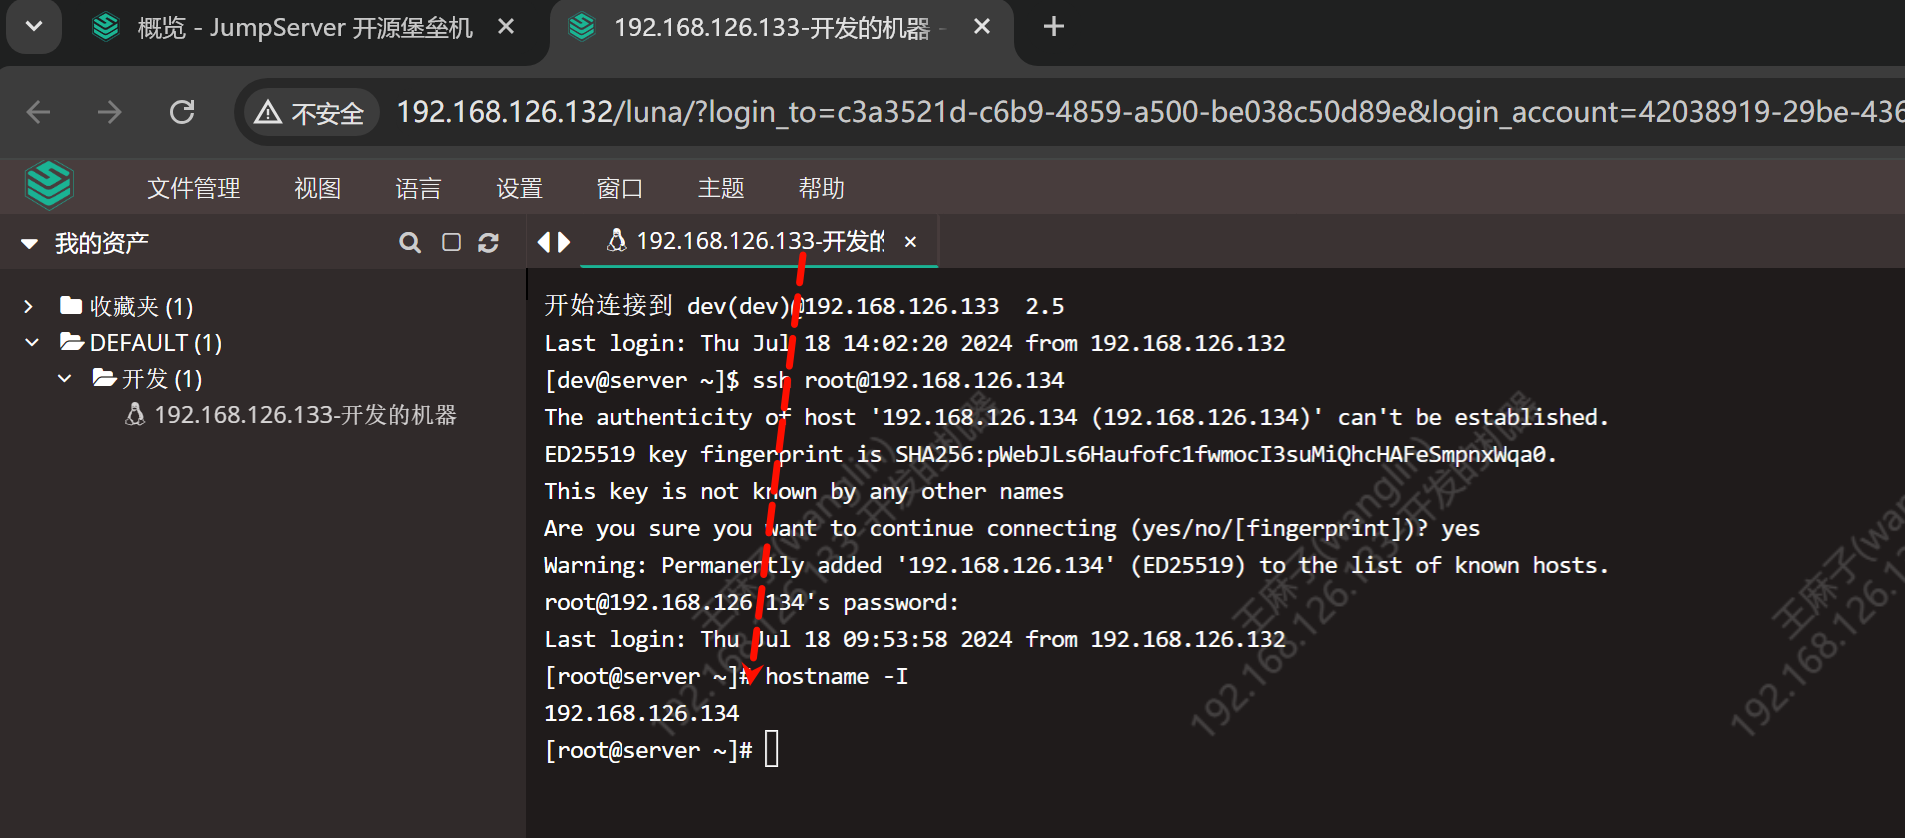
Task: Collapse the 开发 (1) folder
Action: (x=65, y=378)
